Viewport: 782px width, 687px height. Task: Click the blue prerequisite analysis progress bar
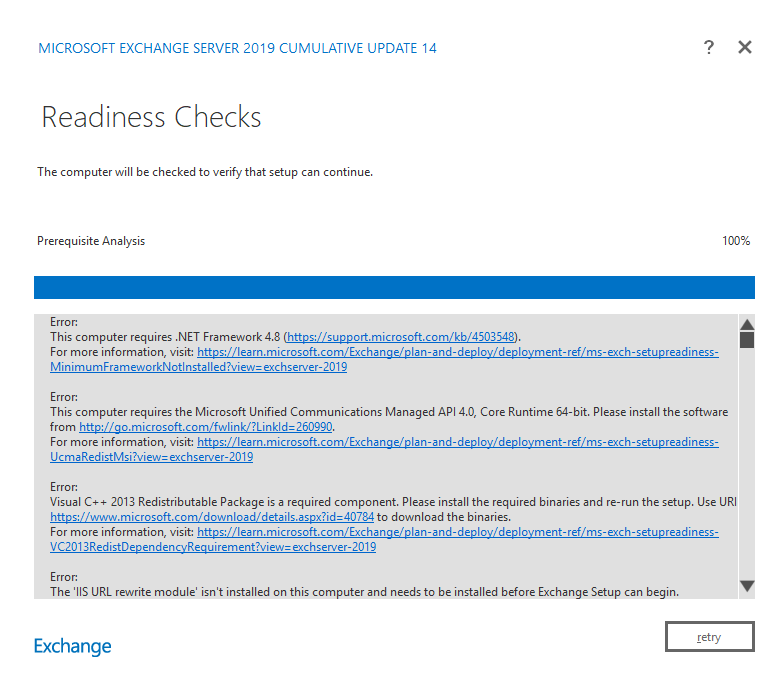(x=394, y=287)
